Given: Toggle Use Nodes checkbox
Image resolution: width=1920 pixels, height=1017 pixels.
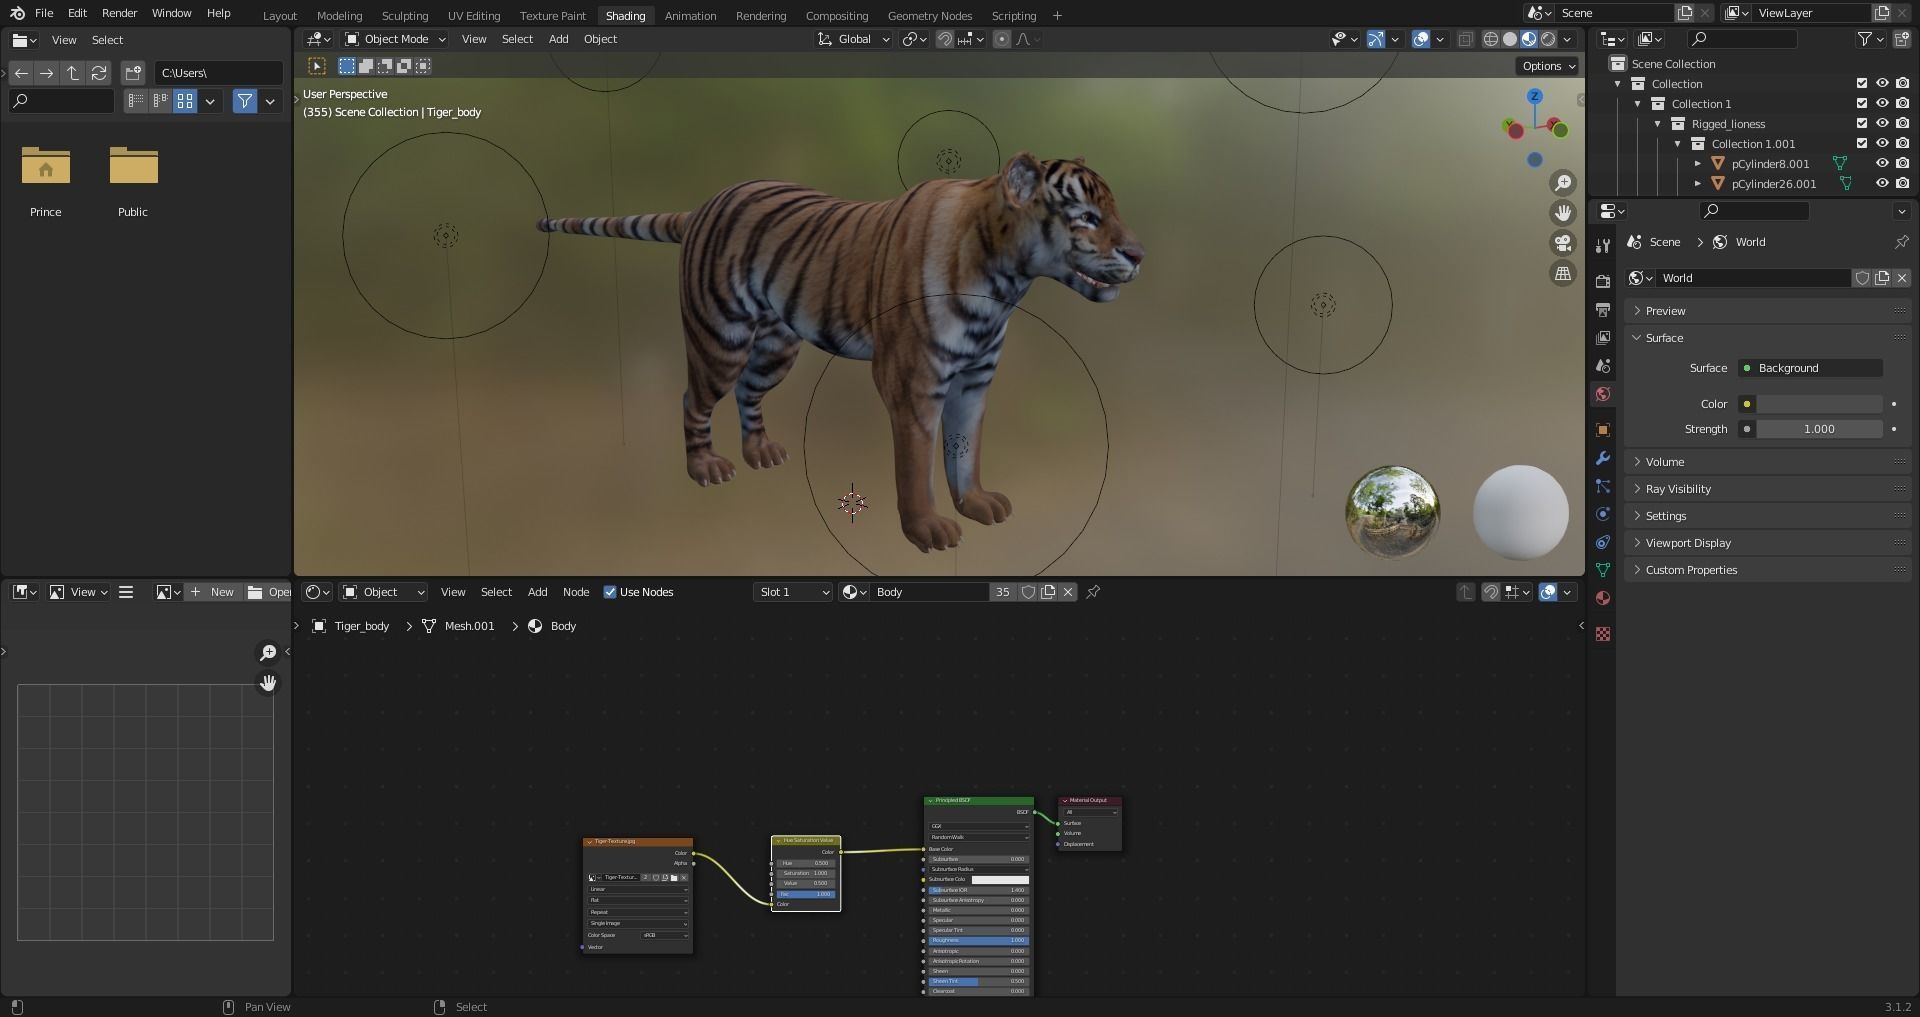Looking at the screenshot, I should pos(610,592).
